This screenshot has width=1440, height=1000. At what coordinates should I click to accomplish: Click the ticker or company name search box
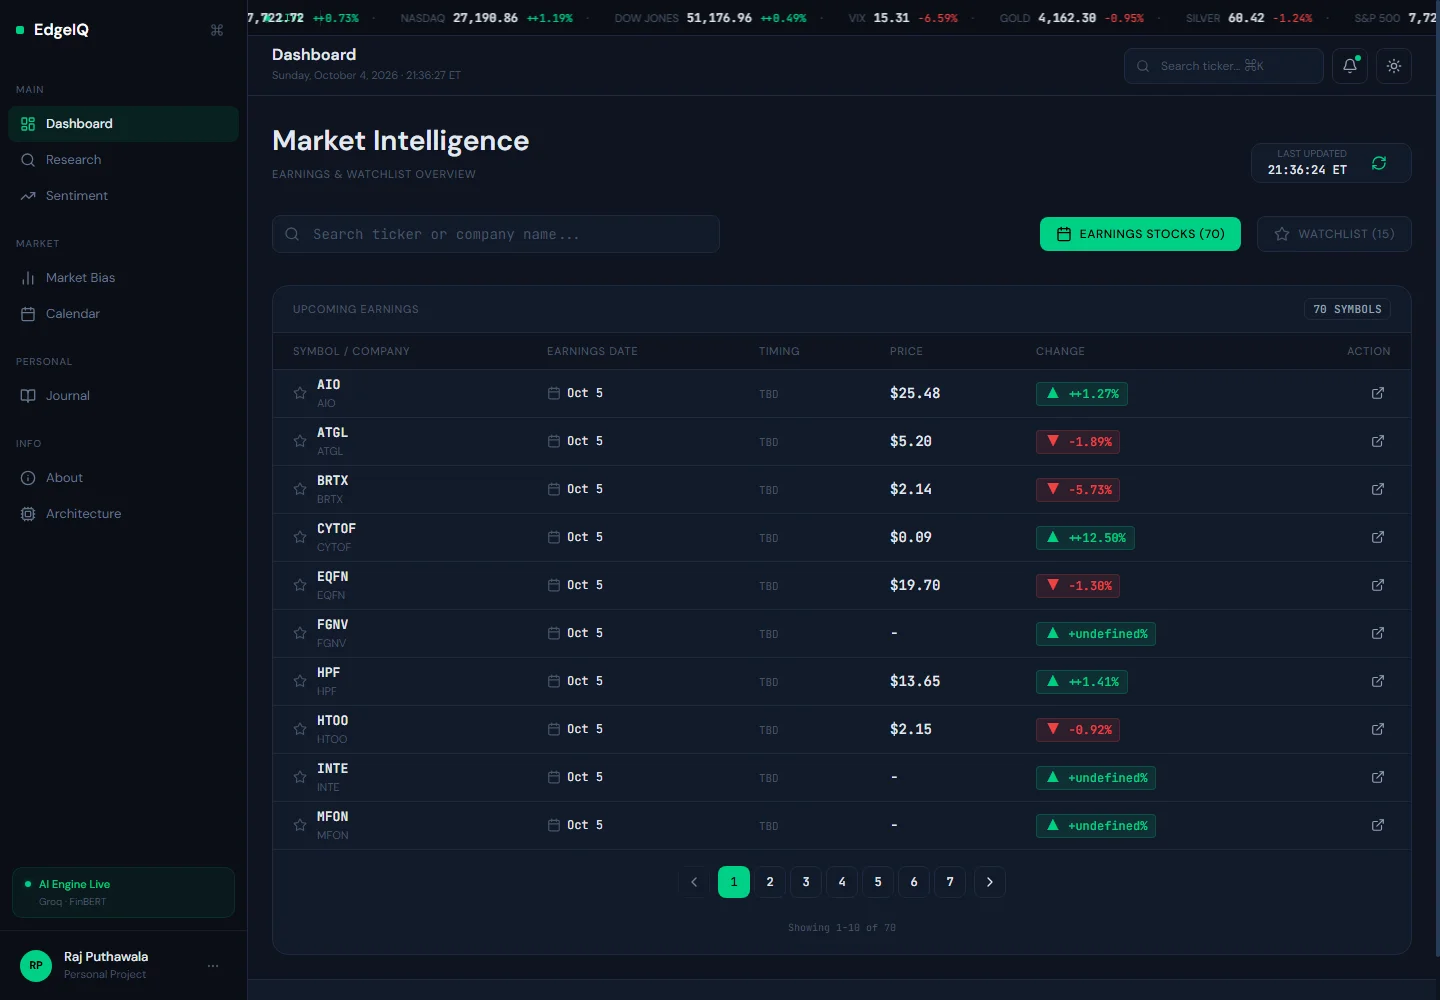[x=496, y=234]
